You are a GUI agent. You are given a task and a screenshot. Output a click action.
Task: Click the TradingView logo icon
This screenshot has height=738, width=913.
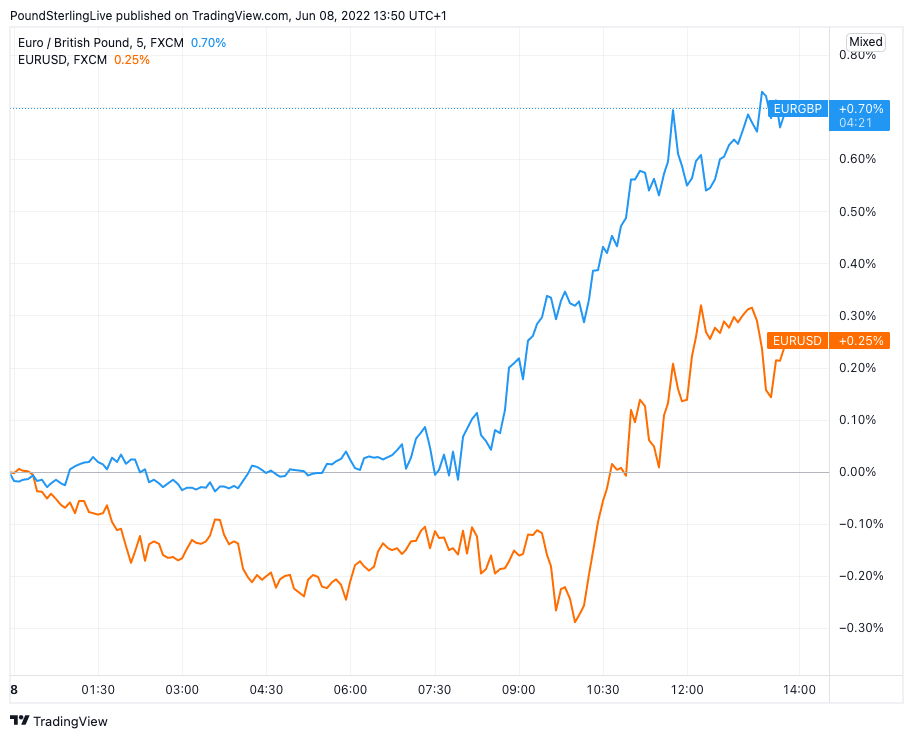tap(19, 721)
